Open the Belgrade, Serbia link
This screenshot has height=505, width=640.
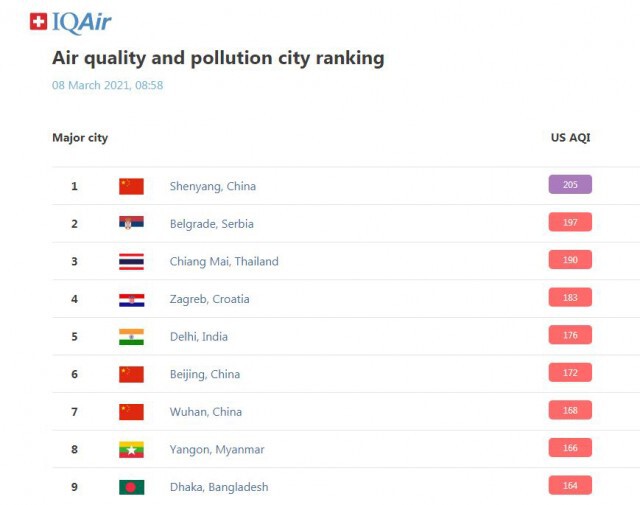tap(211, 224)
